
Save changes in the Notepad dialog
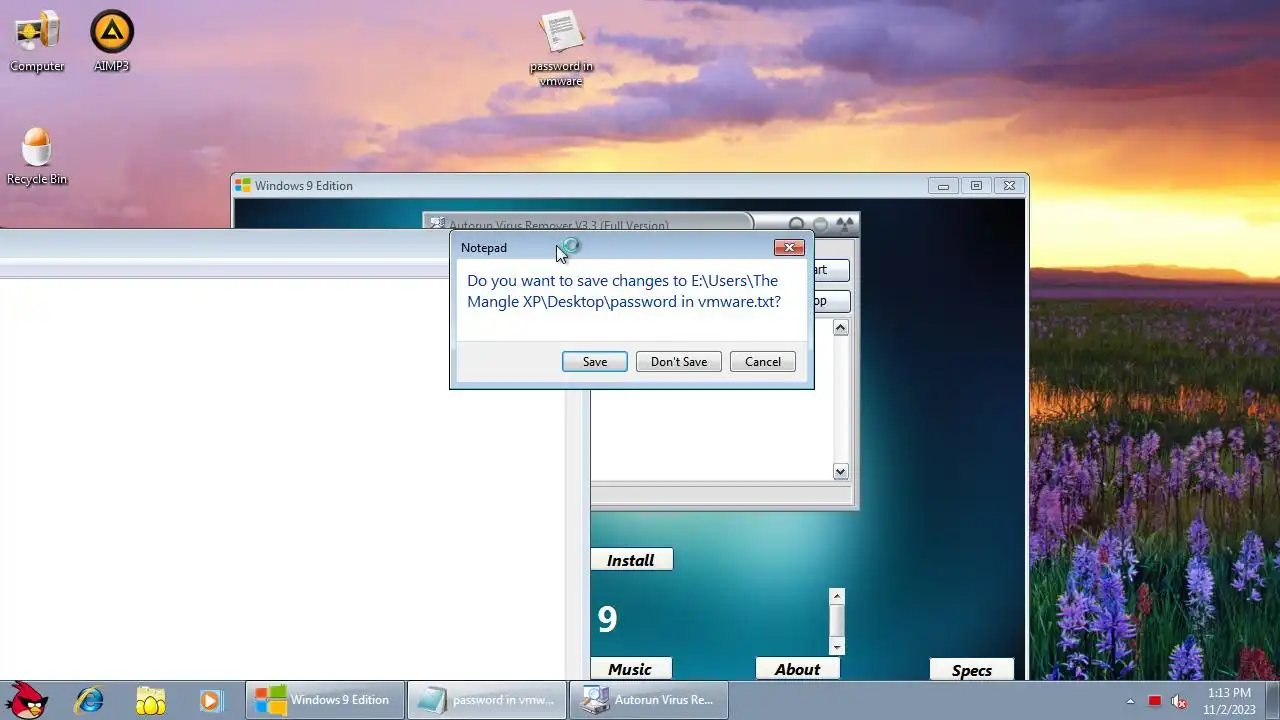(x=595, y=362)
